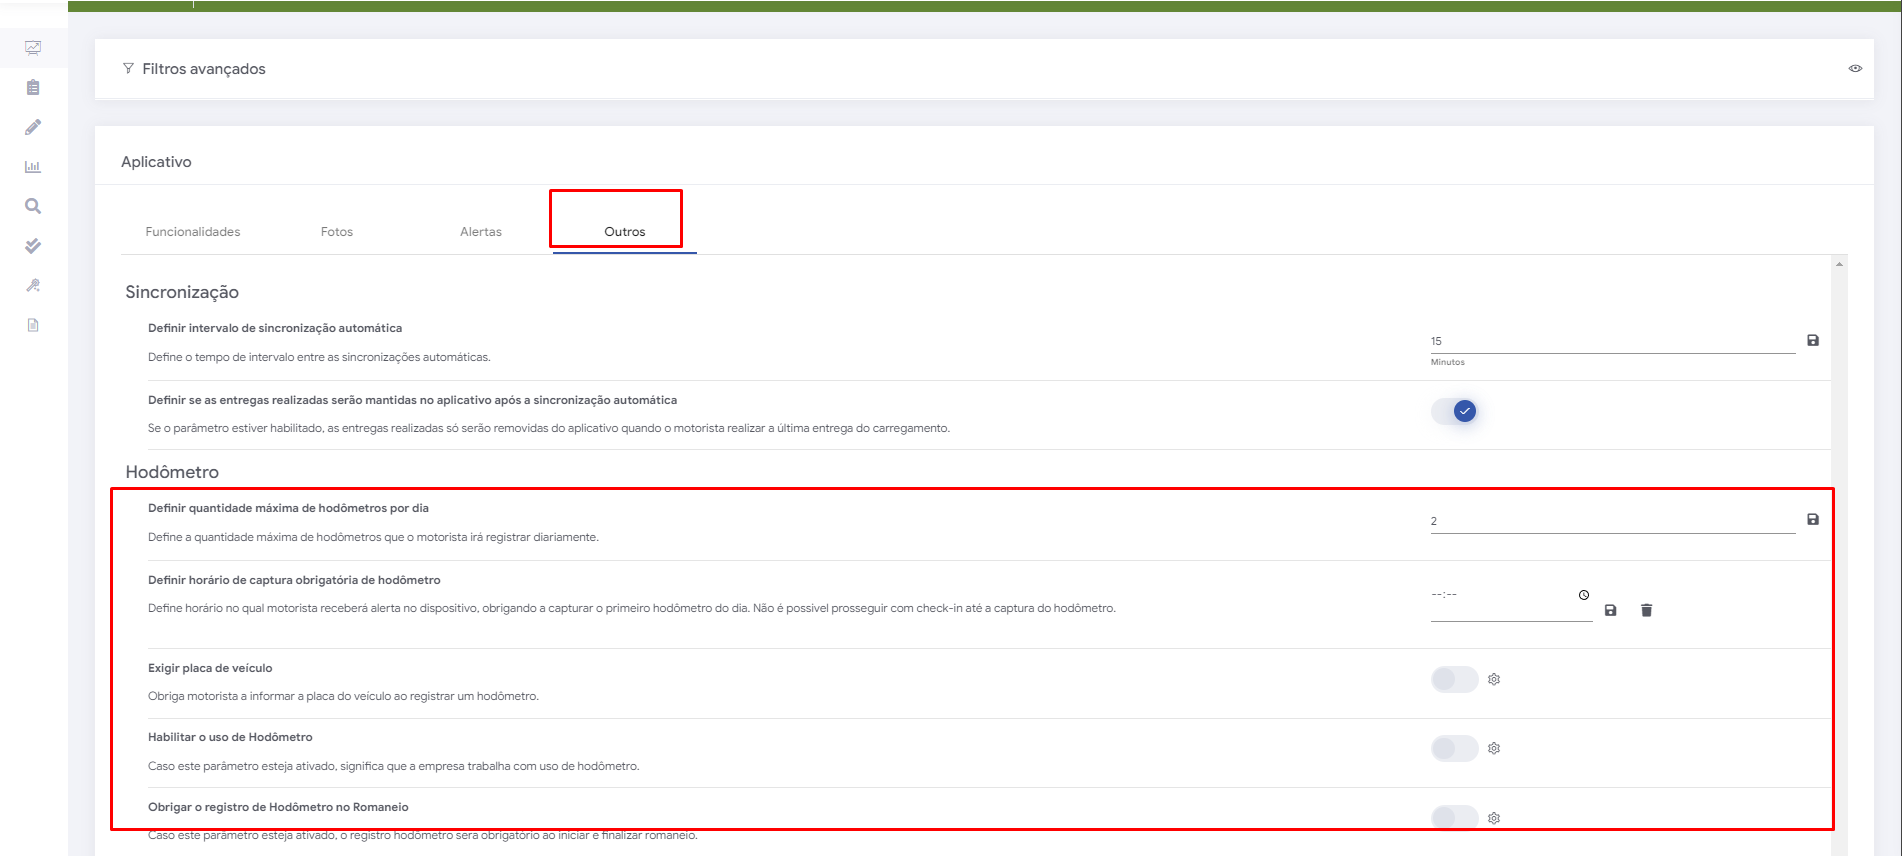This screenshot has height=856, width=1902.
Task: Click 'Definir intervalo de sincronização automática' label
Action: tap(275, 328)
